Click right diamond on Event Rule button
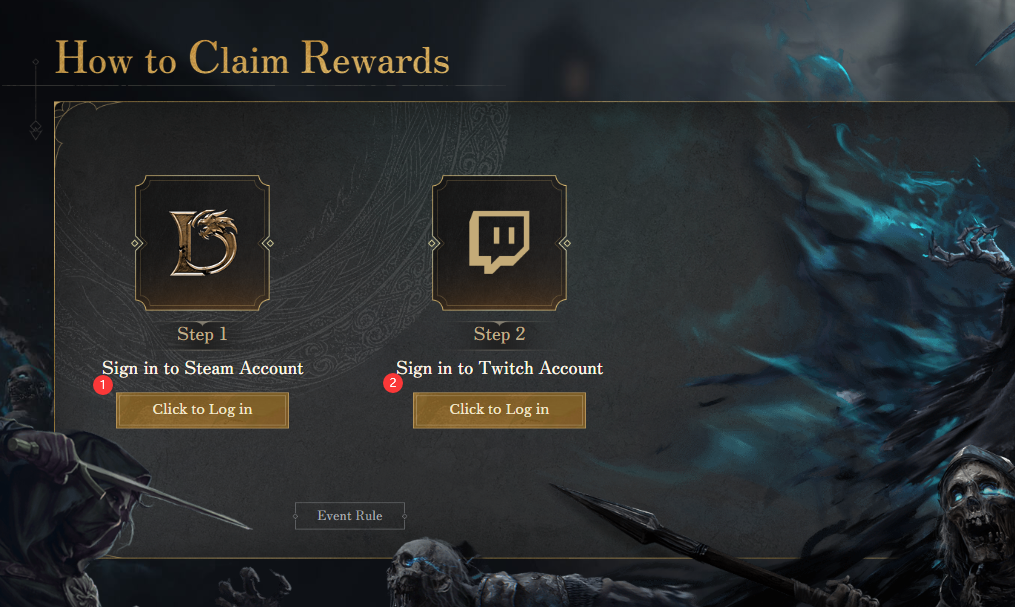Screen dimensions: 1015x607 coord(404,516)
